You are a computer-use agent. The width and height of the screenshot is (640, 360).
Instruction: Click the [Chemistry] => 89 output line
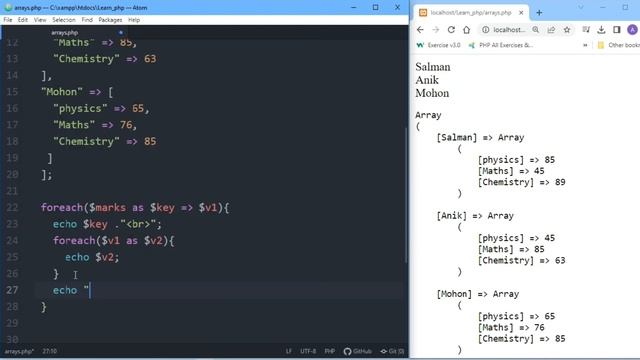click(521, 182)
